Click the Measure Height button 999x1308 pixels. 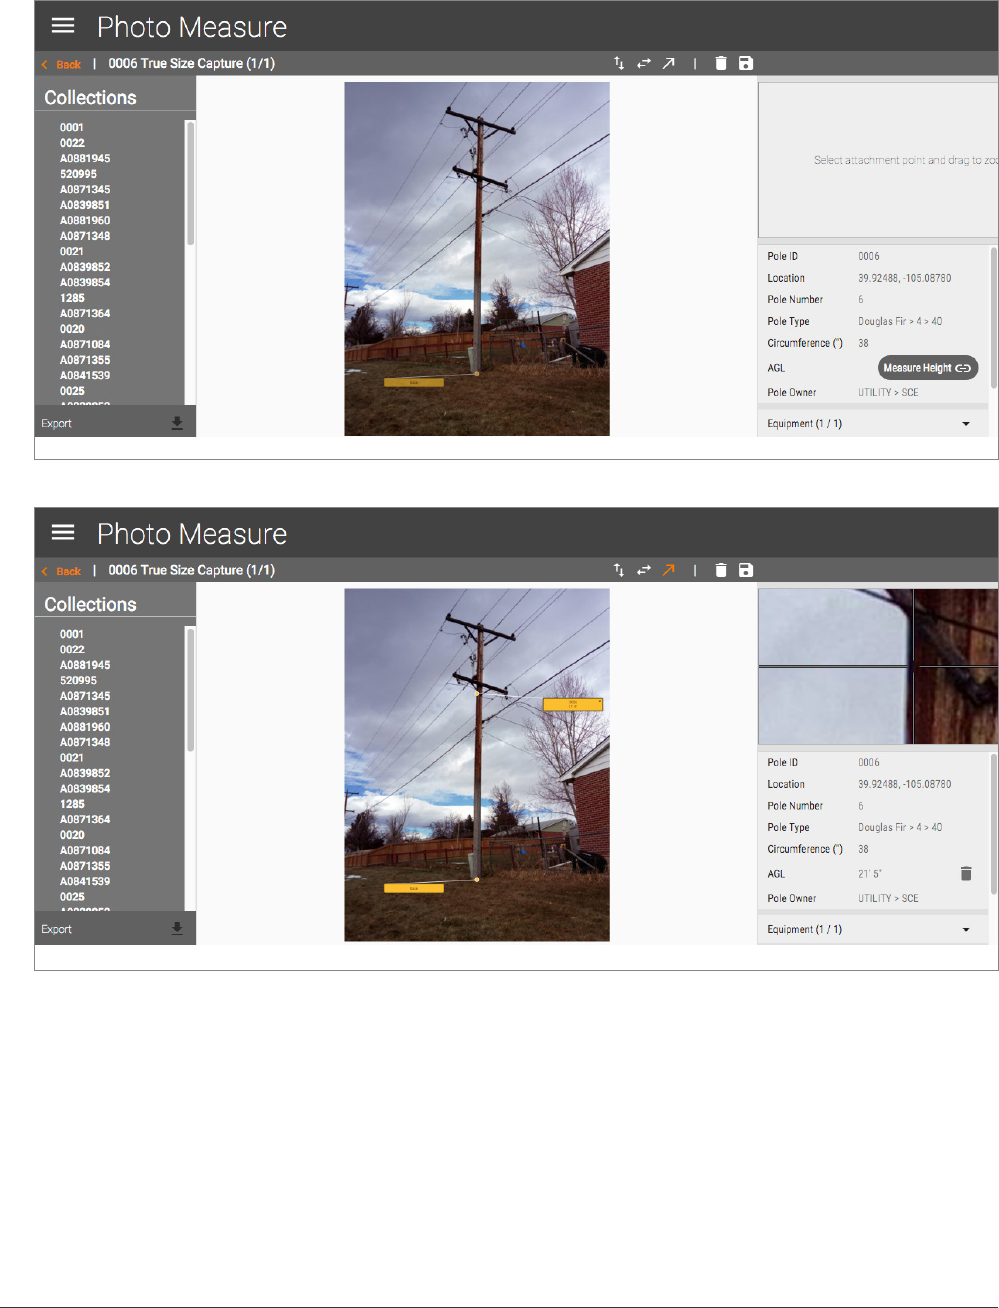click(x=928, y=368)
